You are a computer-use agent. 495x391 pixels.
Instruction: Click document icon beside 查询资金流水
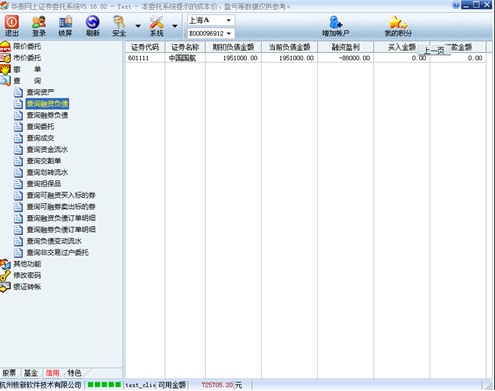18,150
